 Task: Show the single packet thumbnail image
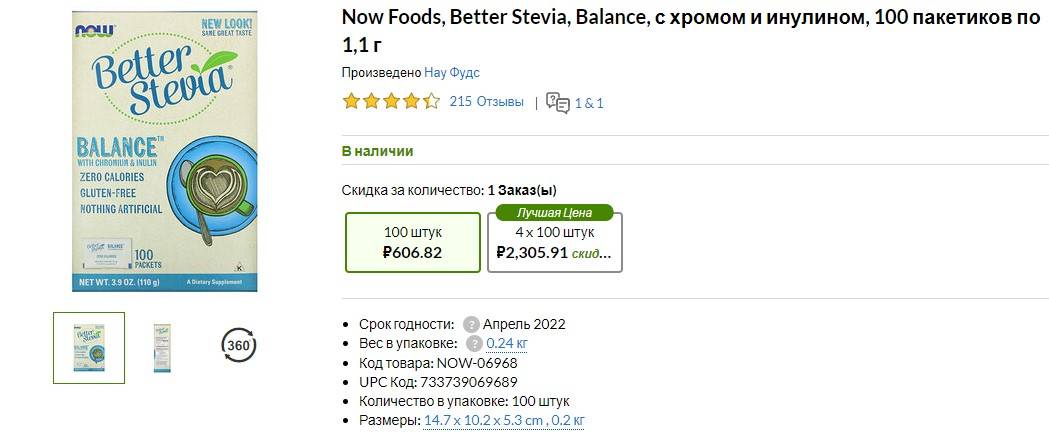pyautogui.click(x=162, y=347)
